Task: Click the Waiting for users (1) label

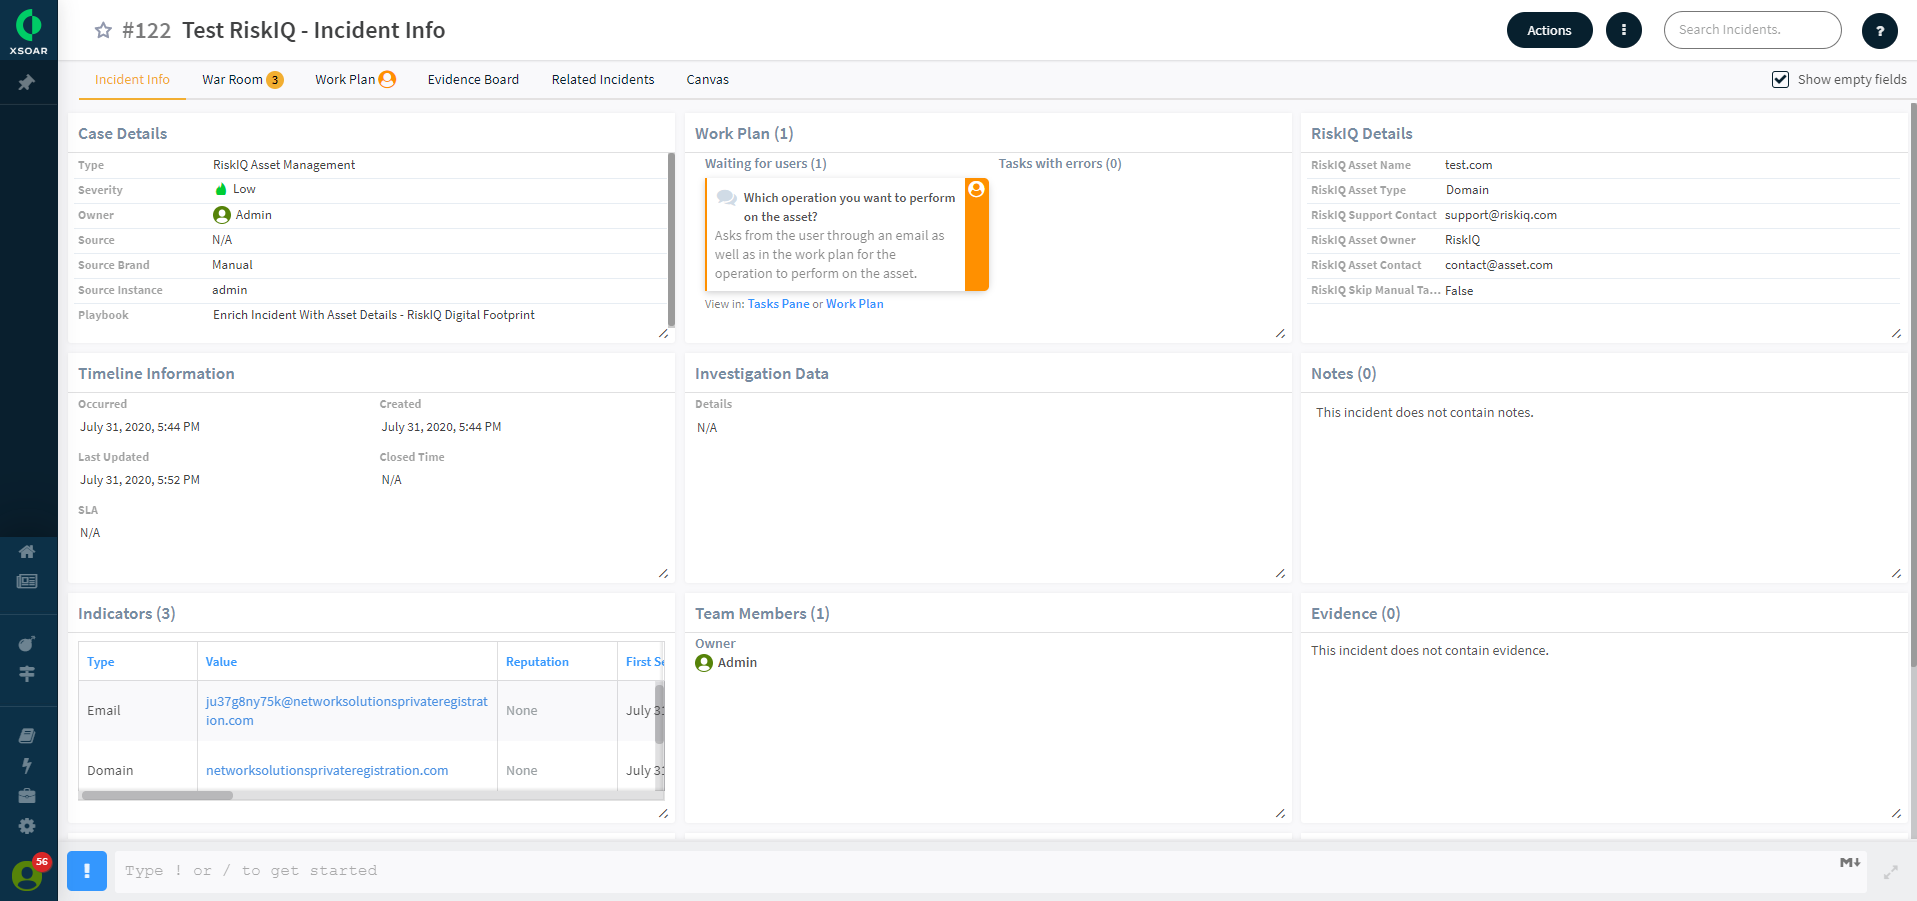Action: pyautogui.click(x=765, y=164)
